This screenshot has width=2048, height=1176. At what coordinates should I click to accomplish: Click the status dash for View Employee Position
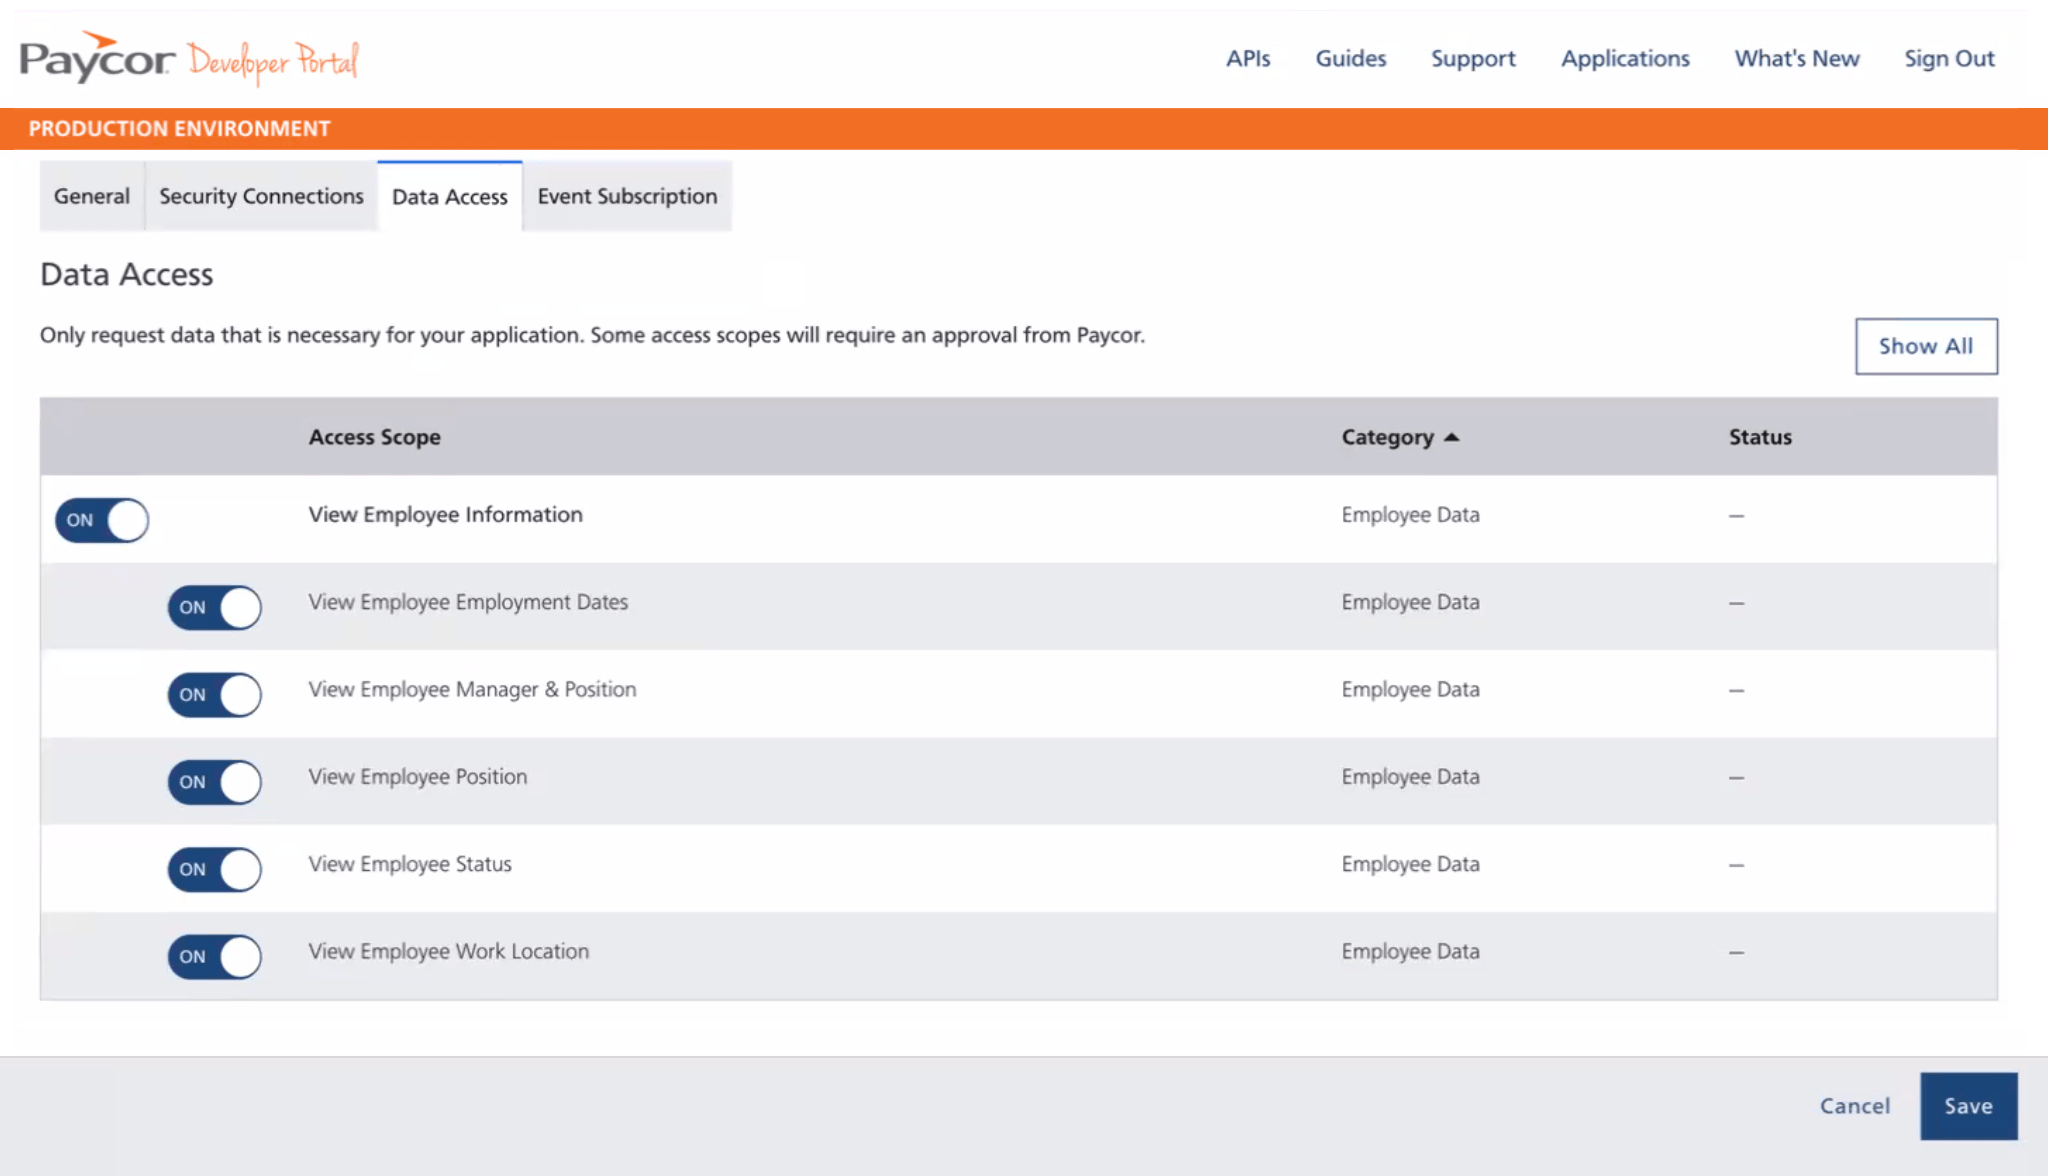(1736, 778)
